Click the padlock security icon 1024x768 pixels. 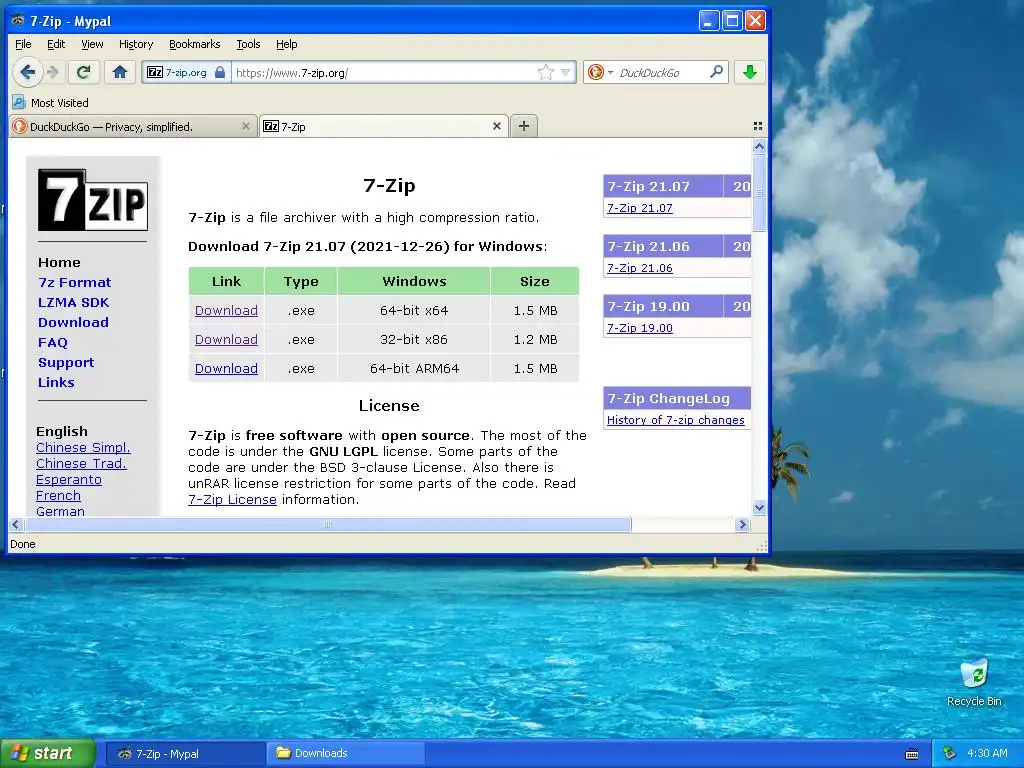point(220,72)
